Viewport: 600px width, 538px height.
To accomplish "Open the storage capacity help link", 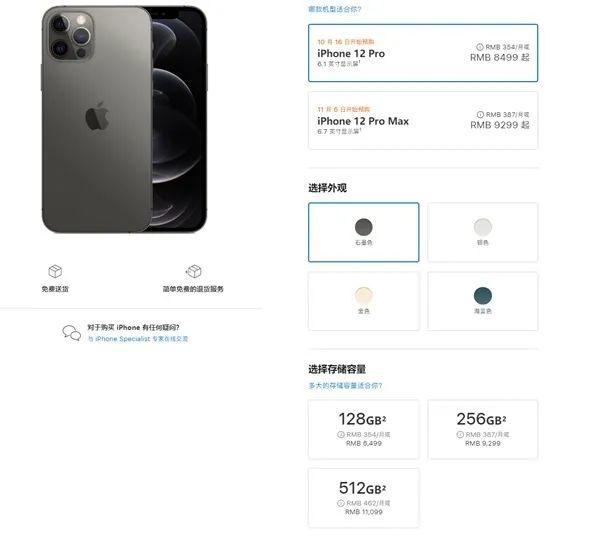I will [x=345, y=386].
